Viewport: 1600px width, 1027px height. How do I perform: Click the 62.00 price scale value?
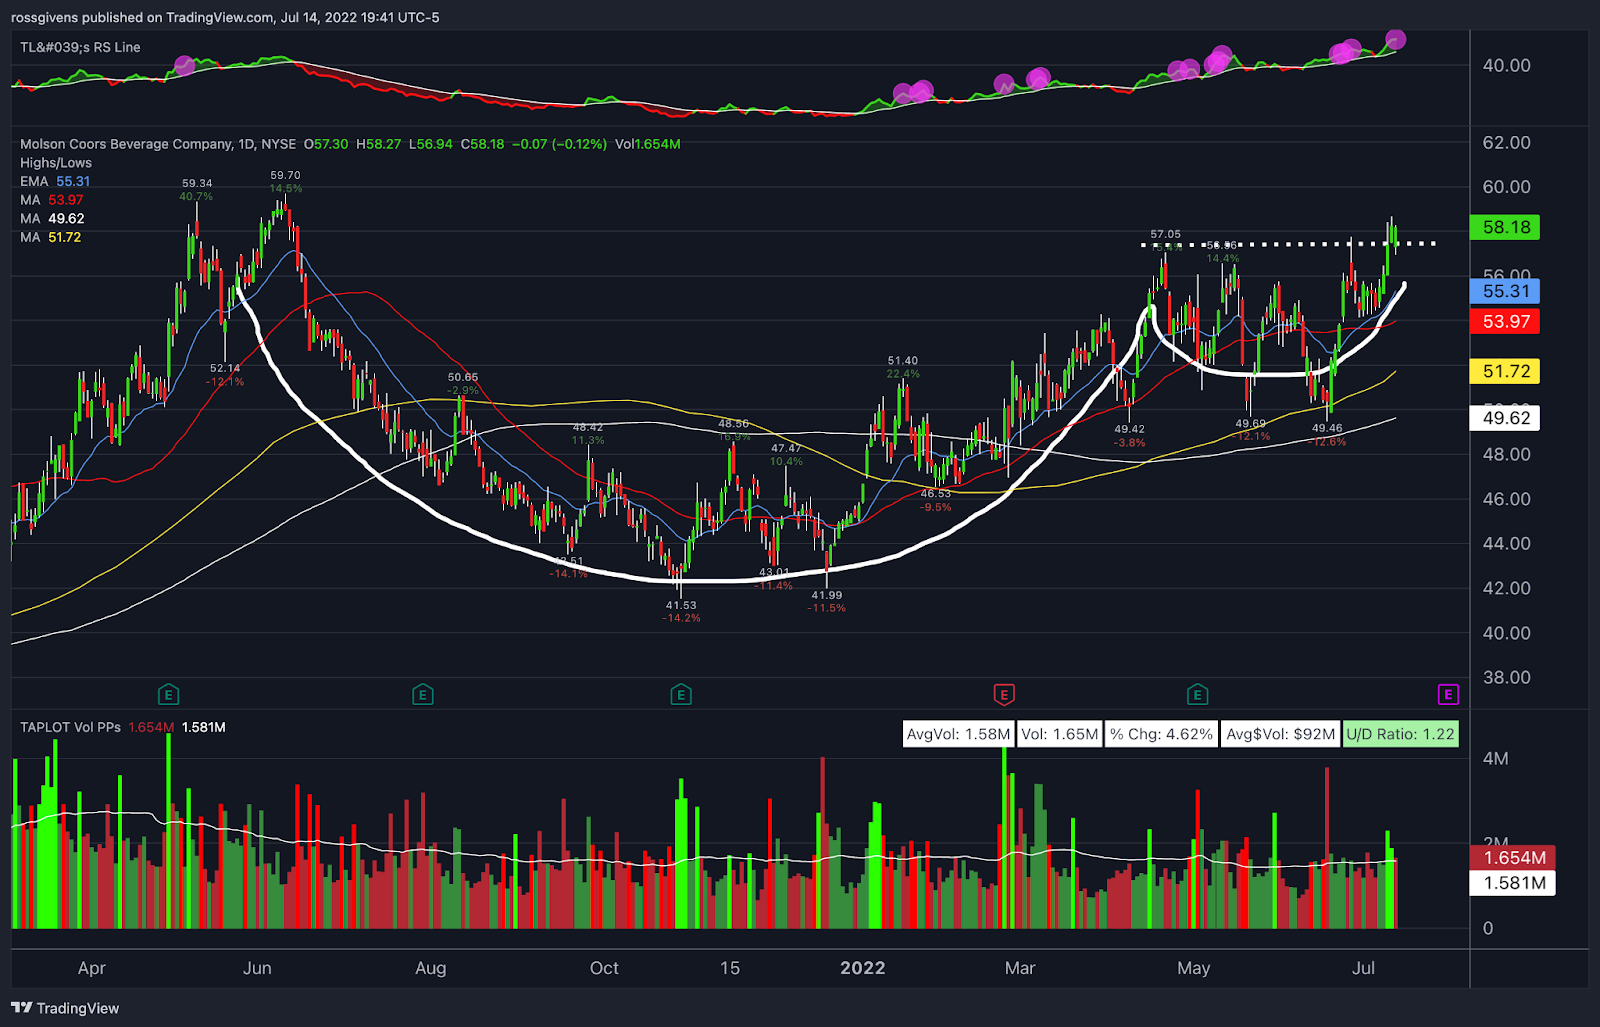point(1506,142)
